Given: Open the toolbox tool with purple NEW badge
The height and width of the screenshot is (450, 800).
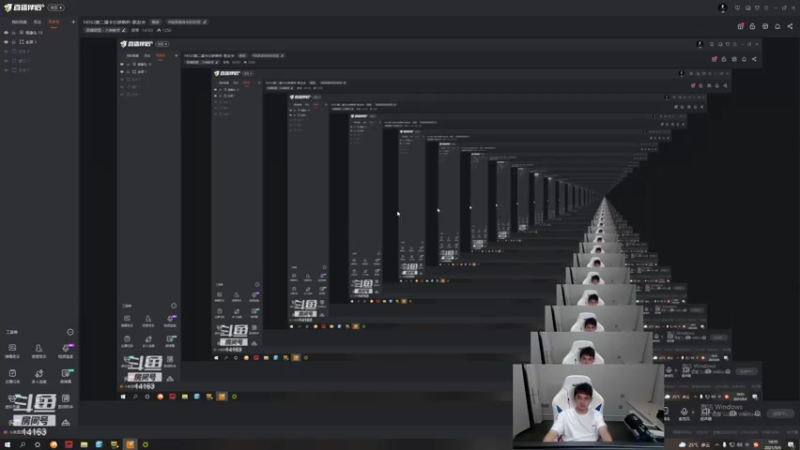Looking at the screenshot, I should pyautogui.click(x=66, y=351).
